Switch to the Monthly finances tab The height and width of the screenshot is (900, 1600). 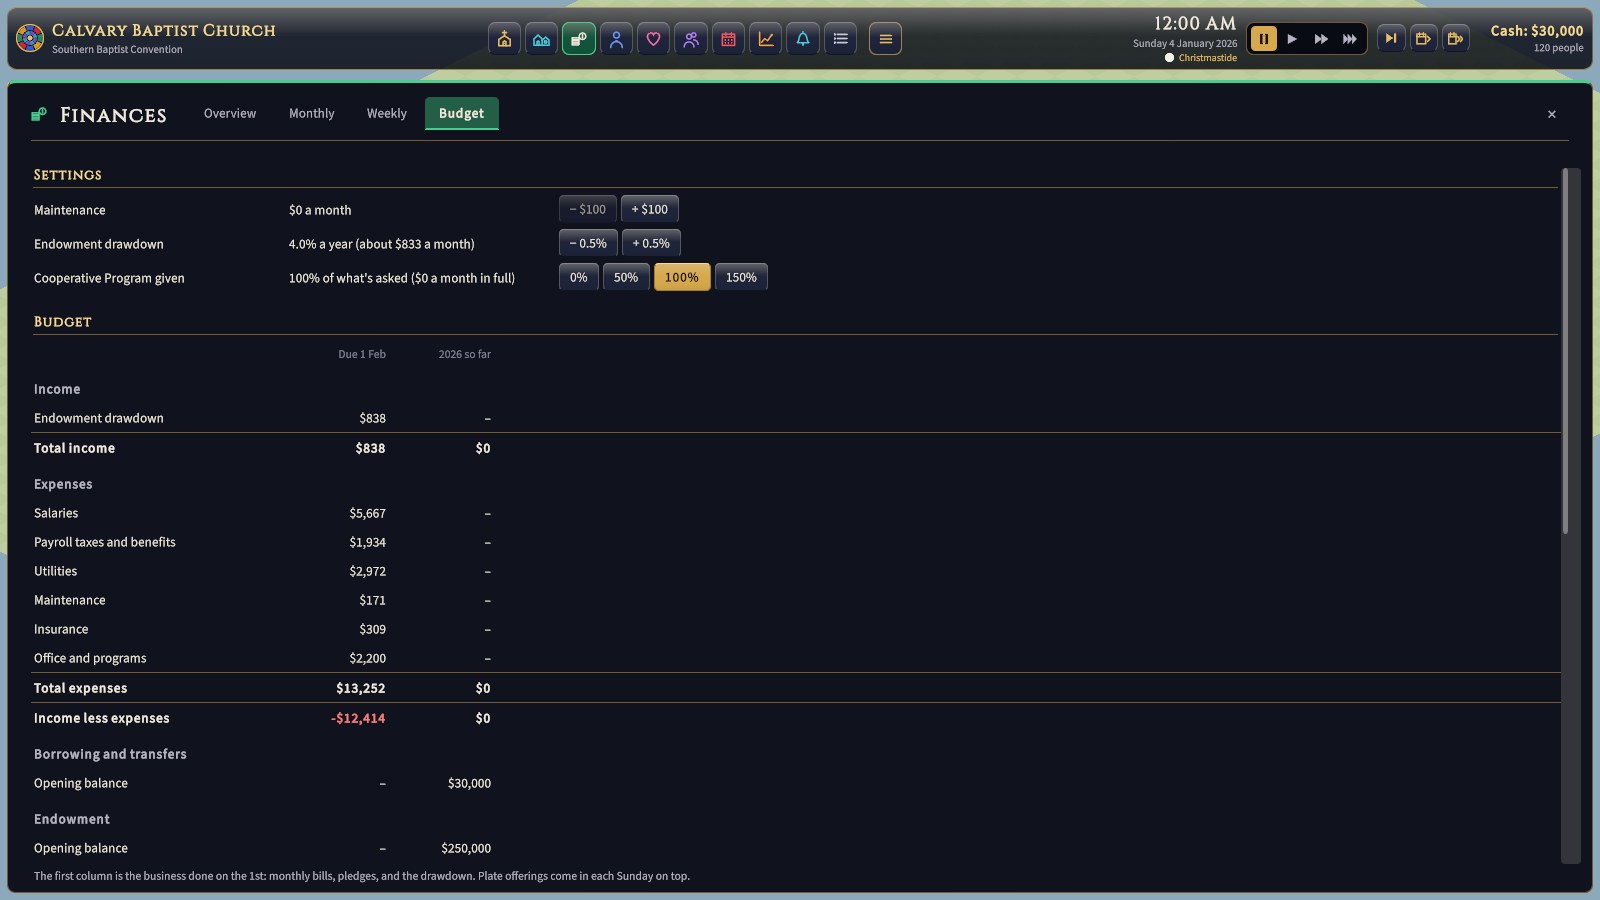pos(312,113)
